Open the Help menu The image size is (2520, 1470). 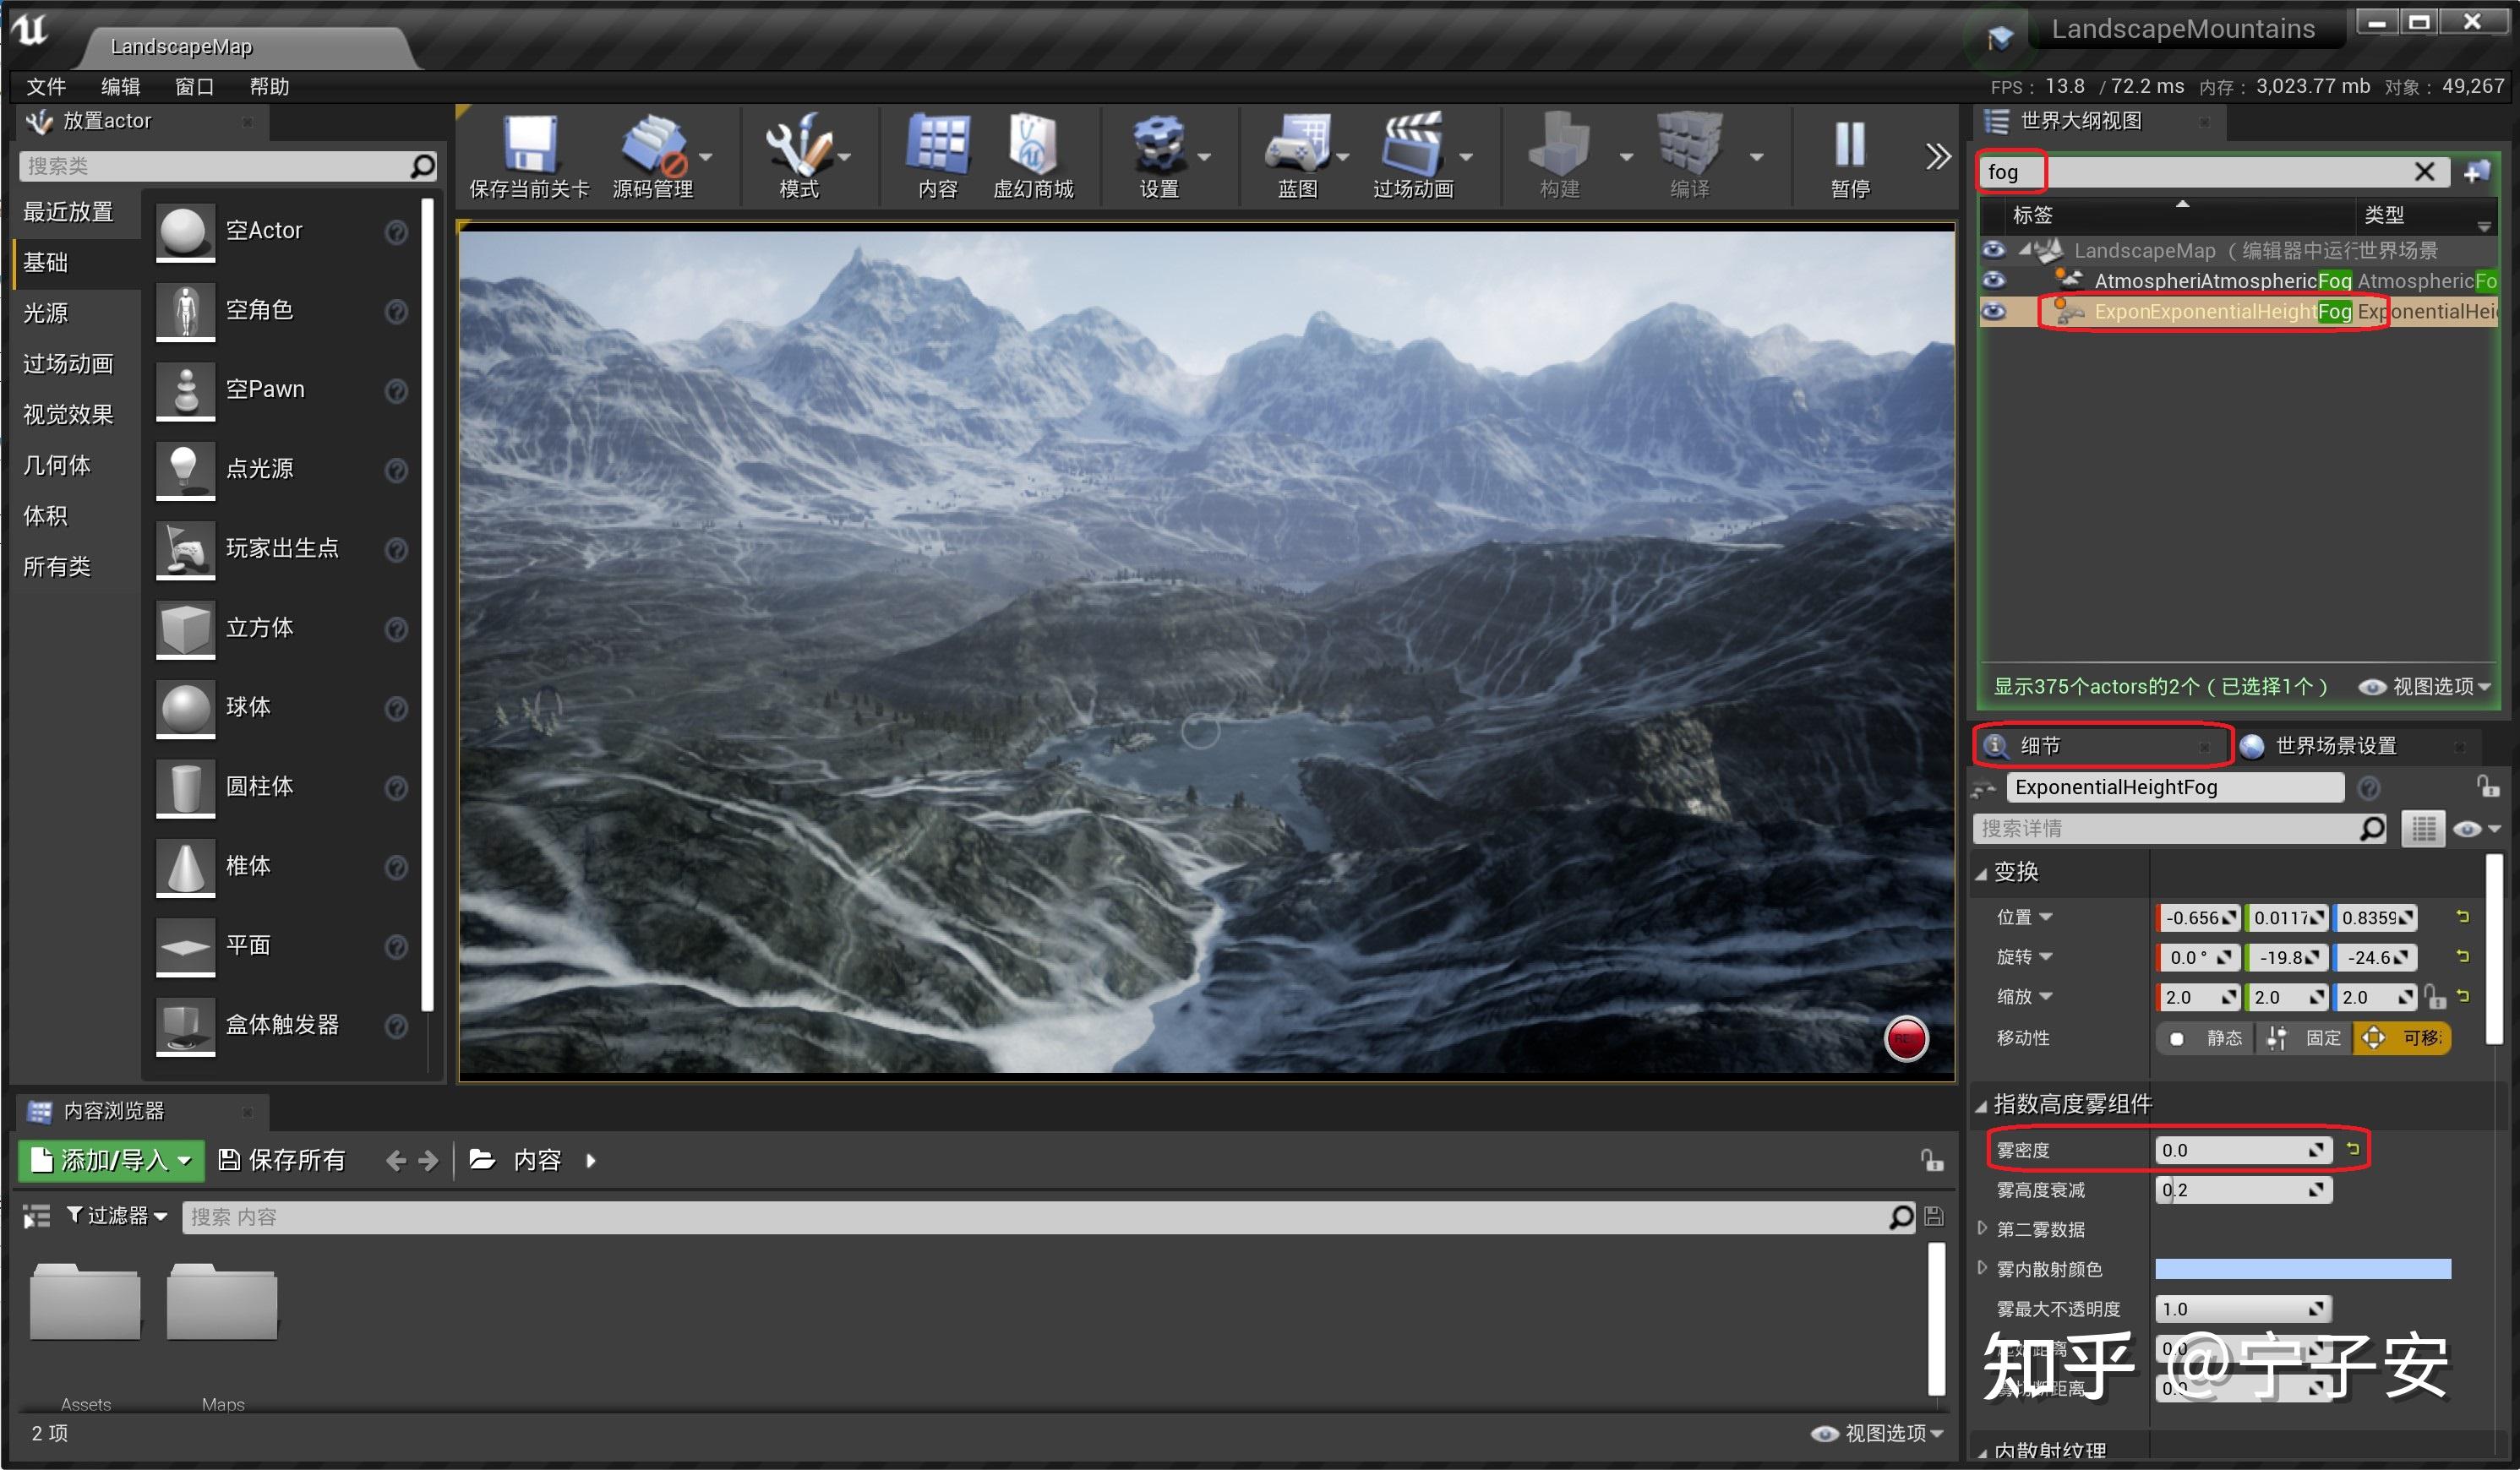[269, 87]
